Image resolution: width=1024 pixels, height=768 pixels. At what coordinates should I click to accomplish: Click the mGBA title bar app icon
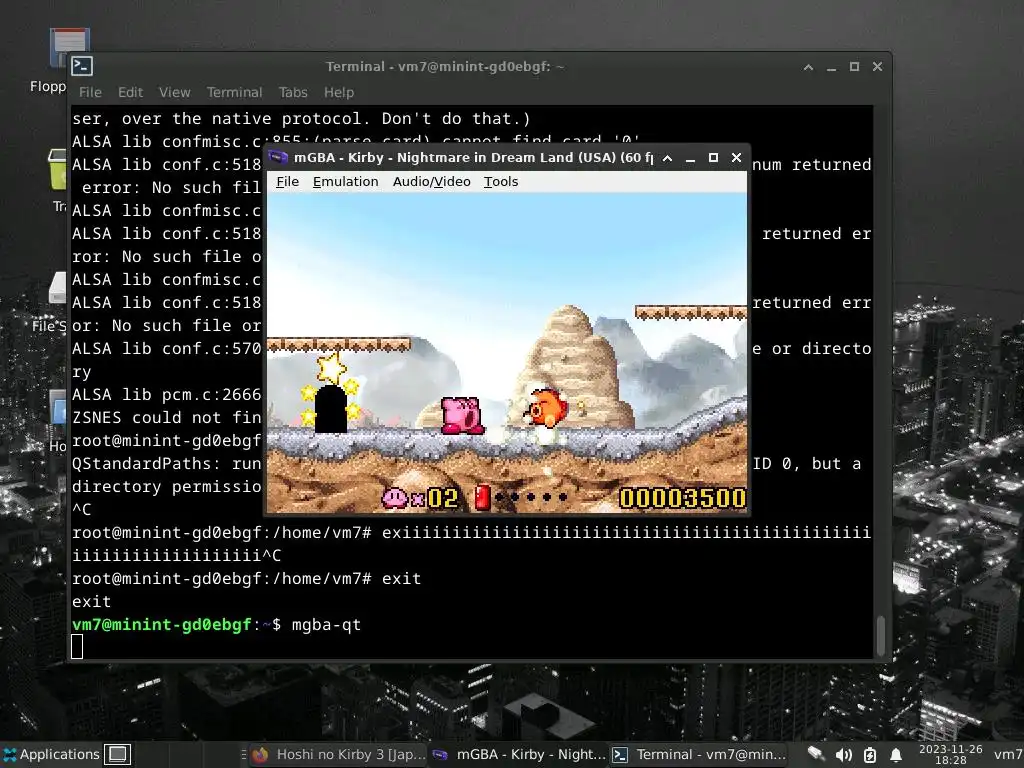[x=279, y=157]
